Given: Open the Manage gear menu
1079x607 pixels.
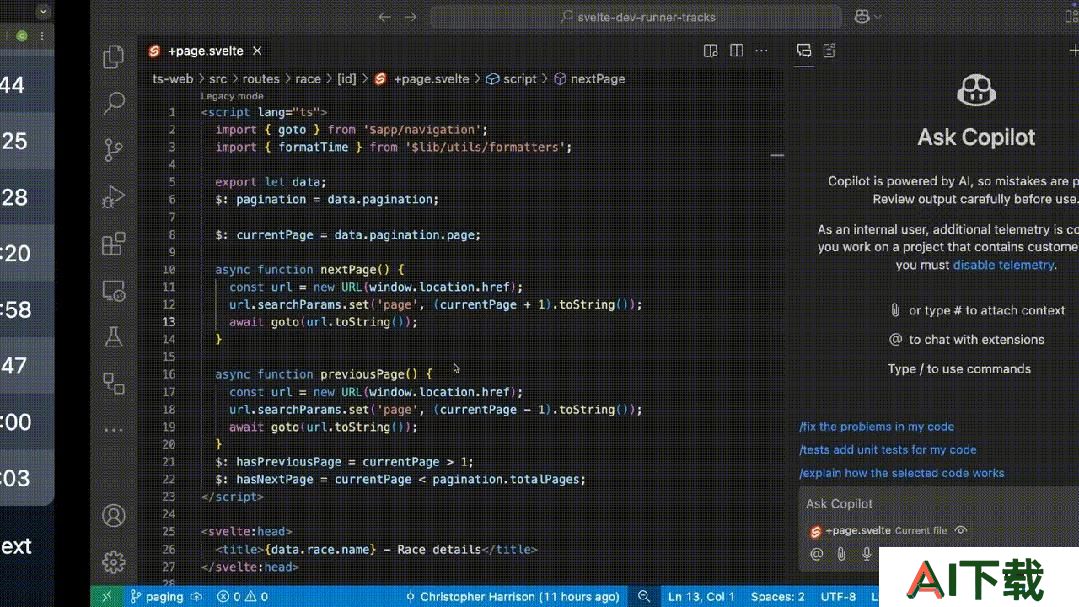Looking at the screenshot, I should pyautogui.click(x=114, y=562).
